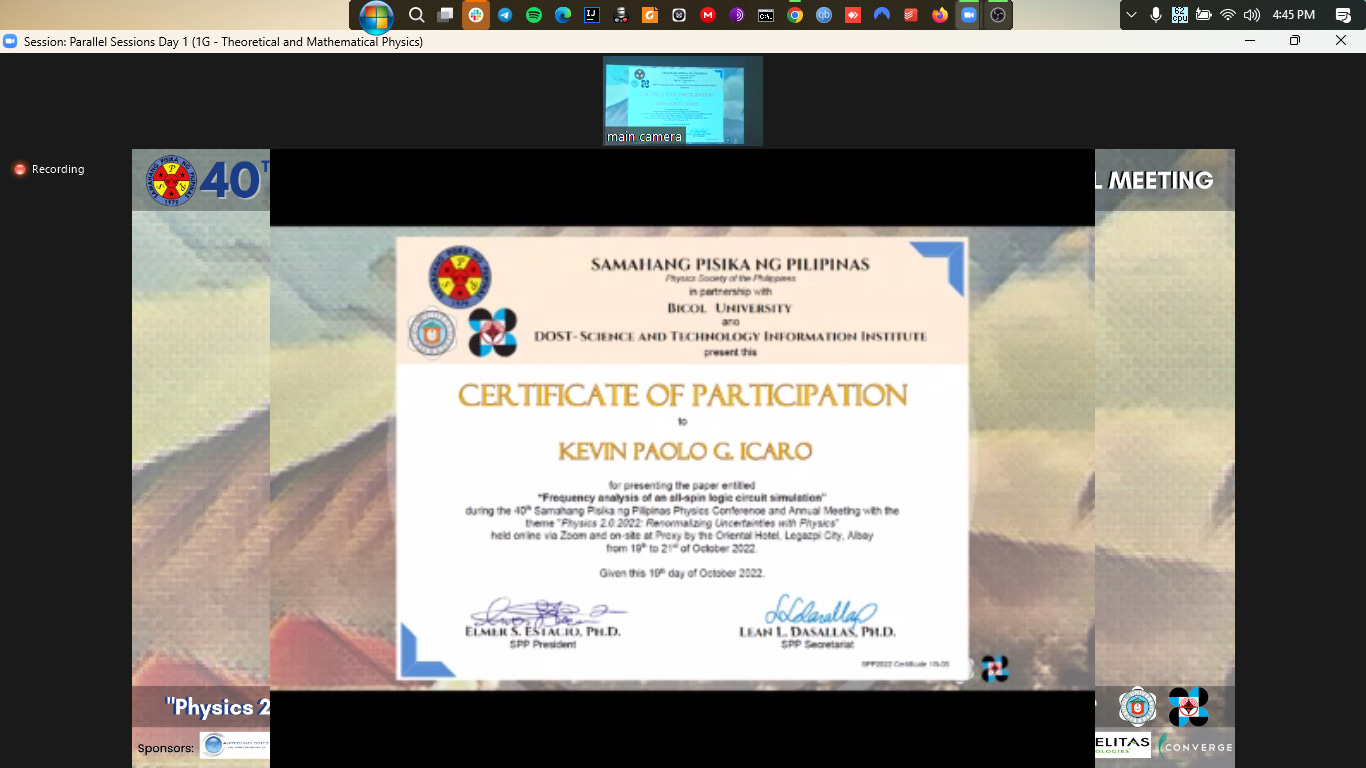Launch the Command Prompt from the taskbar
The width and height of the screenshot is (1366, 768).
click(765, 15)
